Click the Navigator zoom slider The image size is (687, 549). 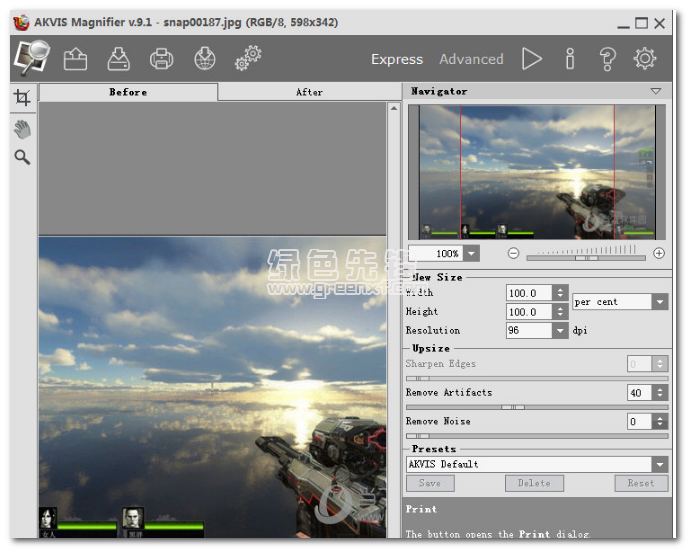click(x=586, y=258)
